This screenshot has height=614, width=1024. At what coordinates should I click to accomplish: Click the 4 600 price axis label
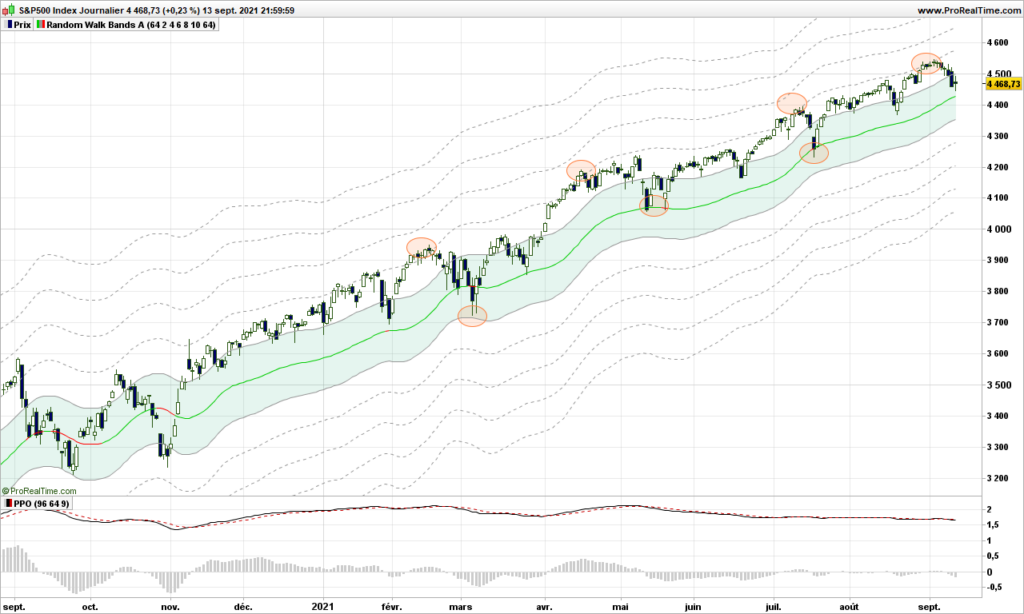[999, 42]
